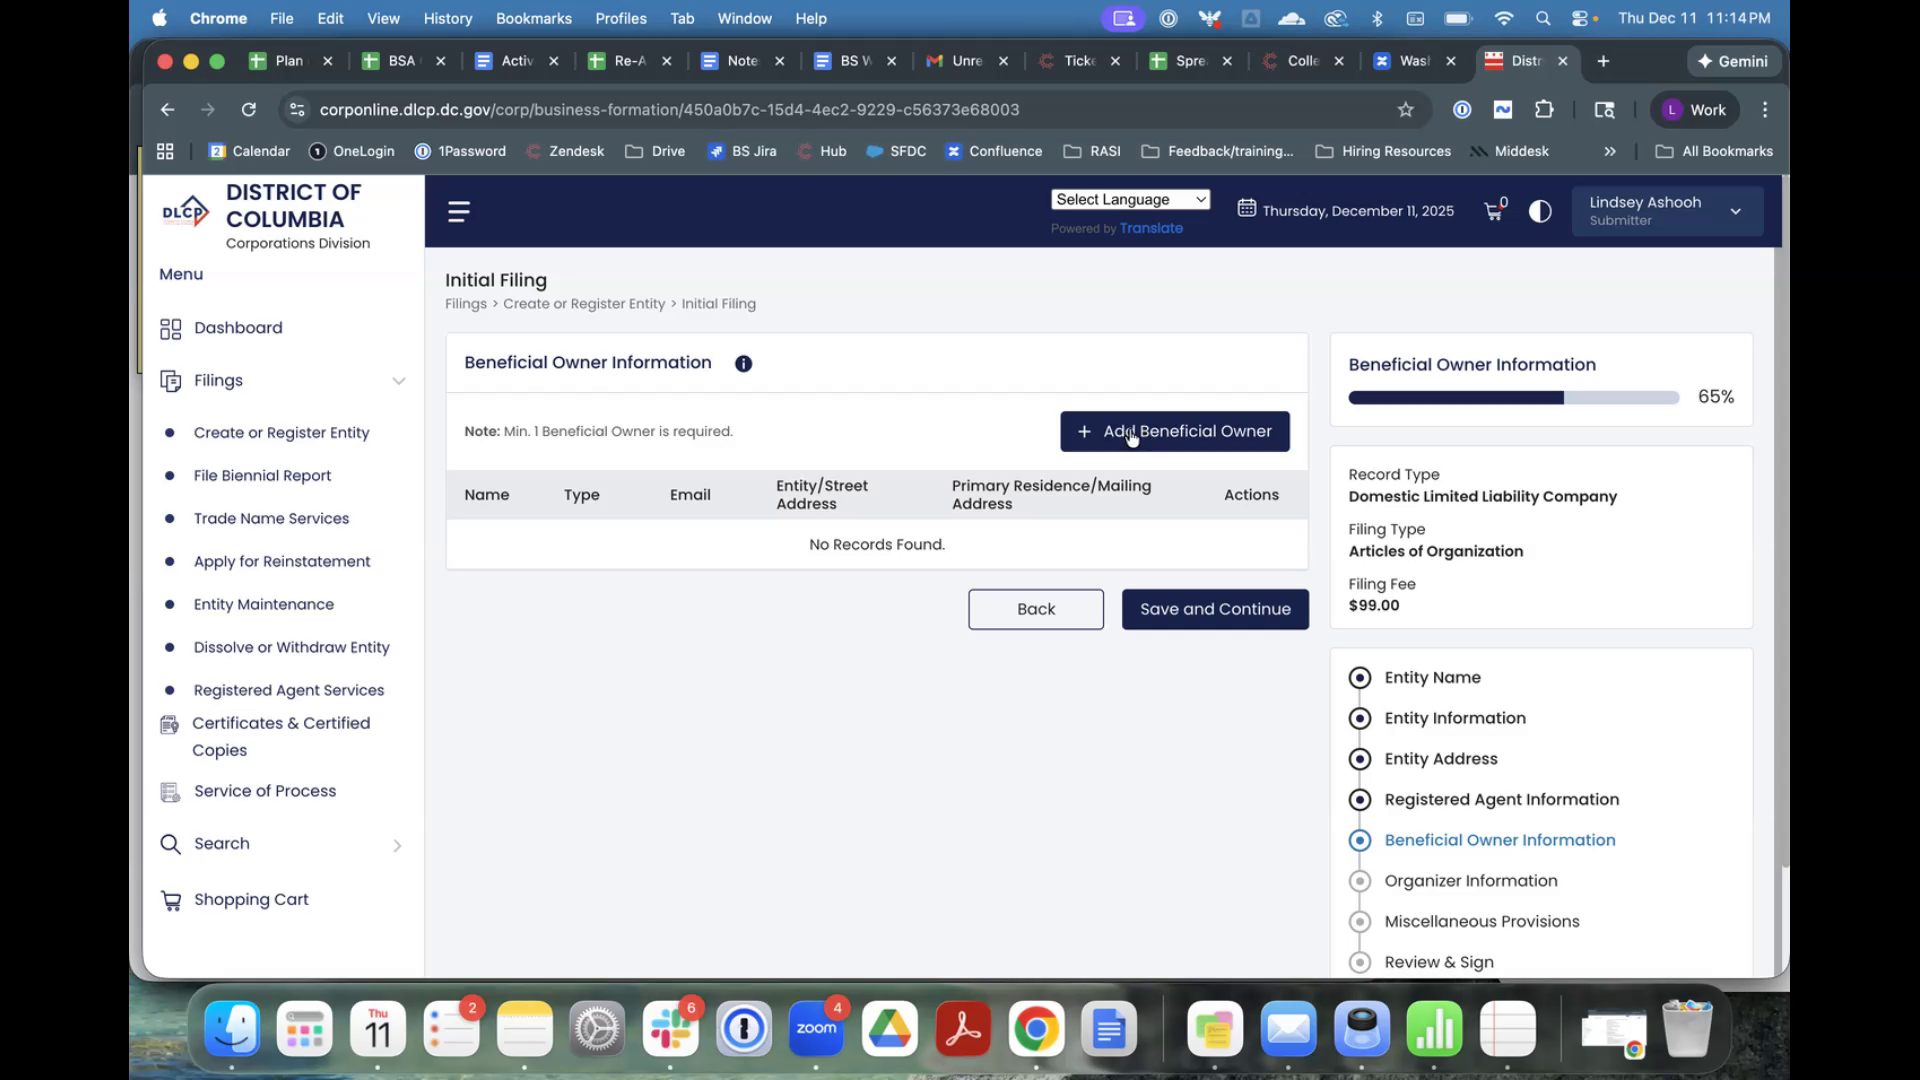Select the Entity Name step radio
The height and width of the screenshot is (1080, 1920).
1359,678
